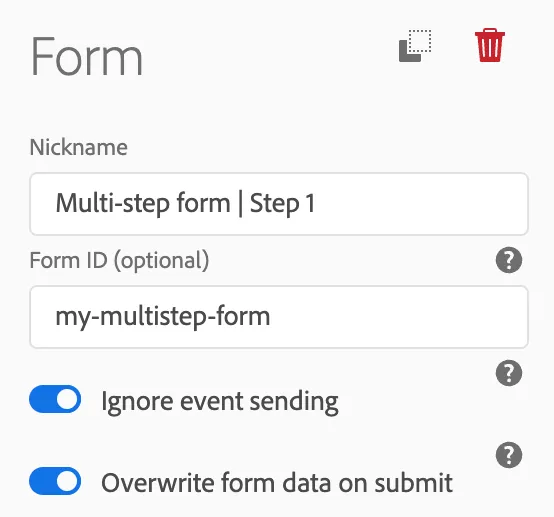Image resolution: width=554 pixels, height=517 pixels.
Task: Click the 'Overwrite form data on submit' label
Action: [x=277, y=483]
